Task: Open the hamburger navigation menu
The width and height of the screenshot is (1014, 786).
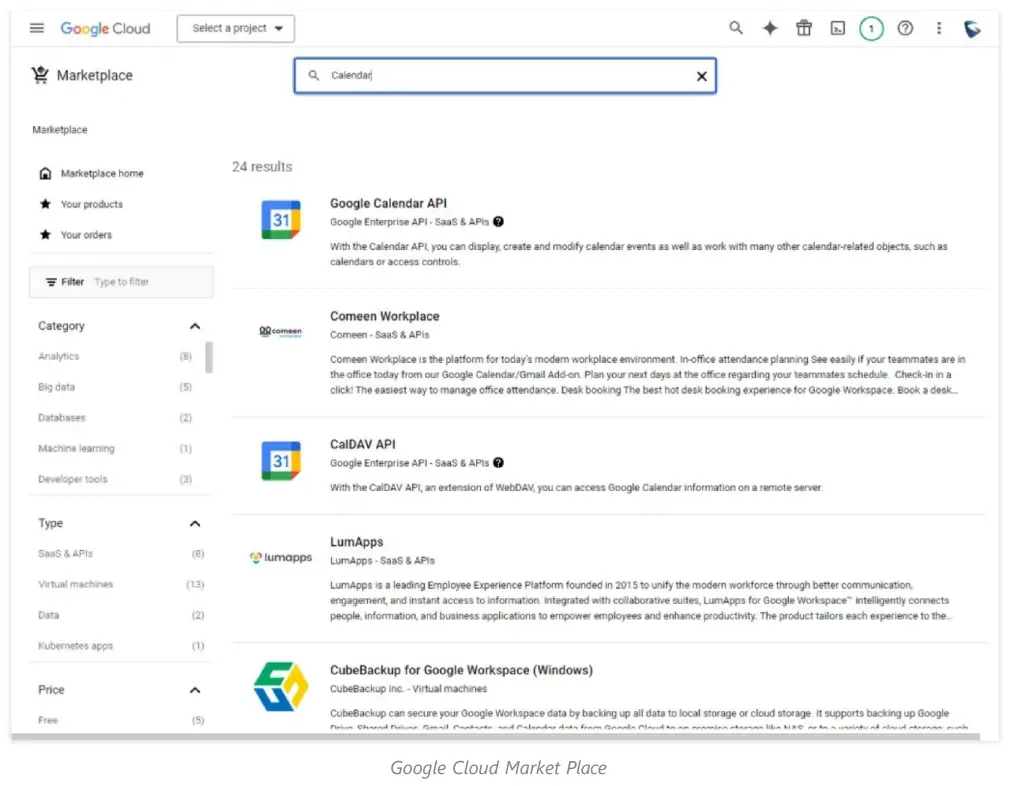Action: coord(37,28)
